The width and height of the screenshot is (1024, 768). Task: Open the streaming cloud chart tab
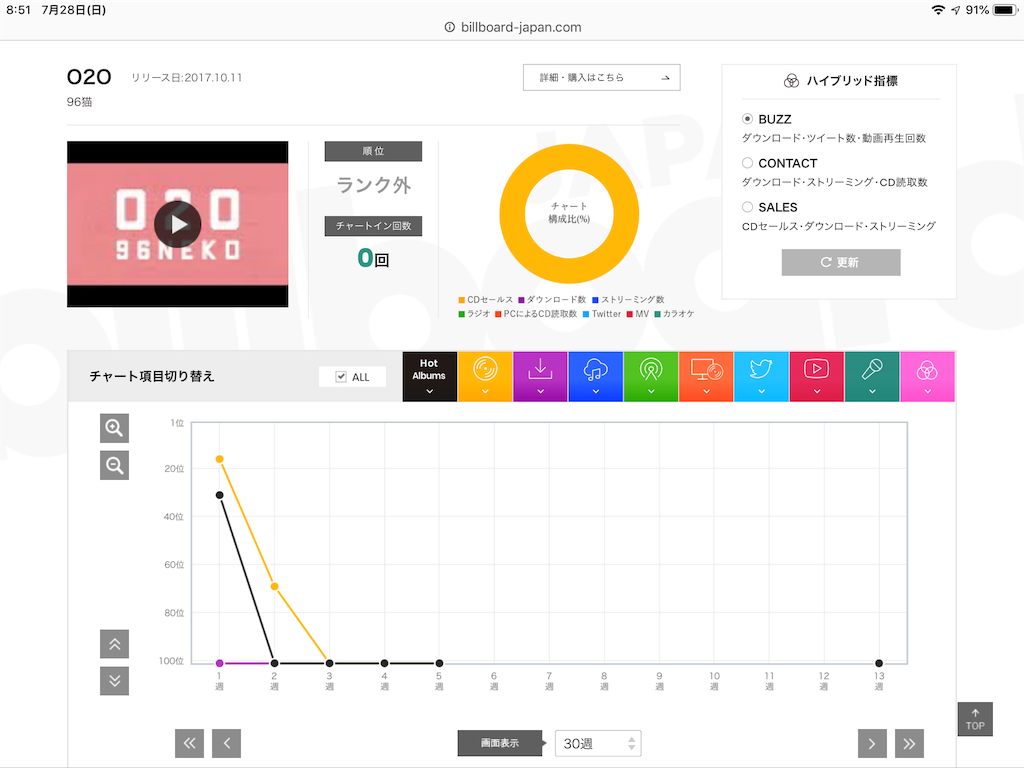tap(596, 376)
